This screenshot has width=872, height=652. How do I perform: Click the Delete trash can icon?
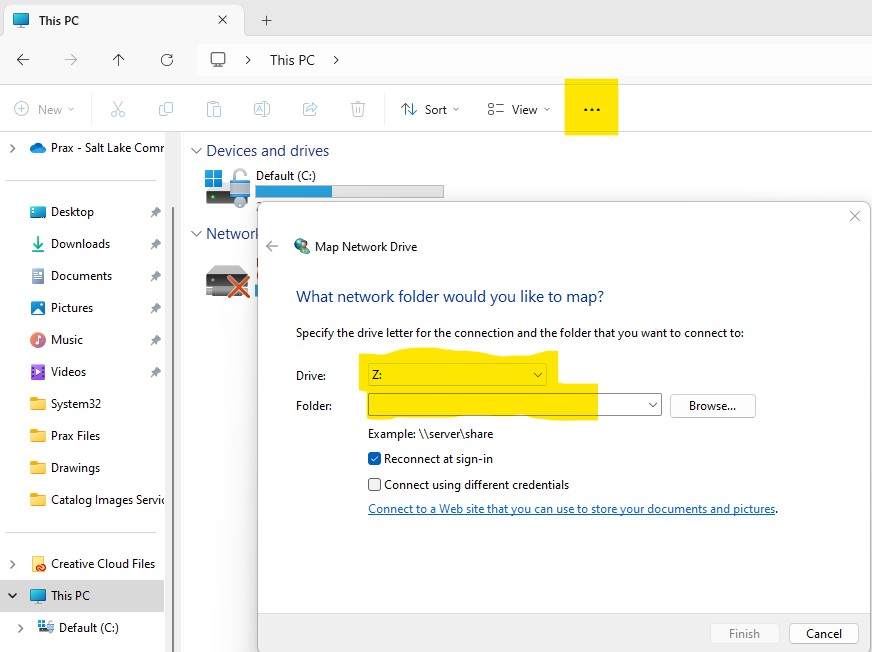pos(358,109)
